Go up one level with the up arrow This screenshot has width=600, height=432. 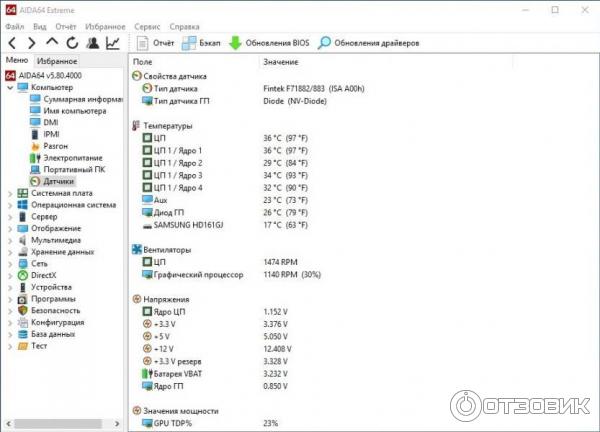[52, 42]
